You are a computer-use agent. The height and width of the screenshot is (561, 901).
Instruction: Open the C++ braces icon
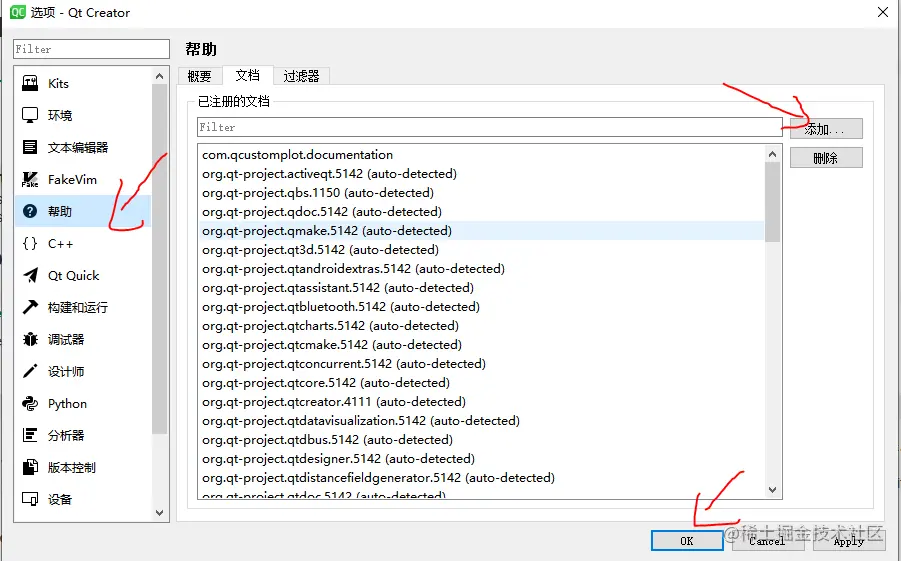coord(30,244)
